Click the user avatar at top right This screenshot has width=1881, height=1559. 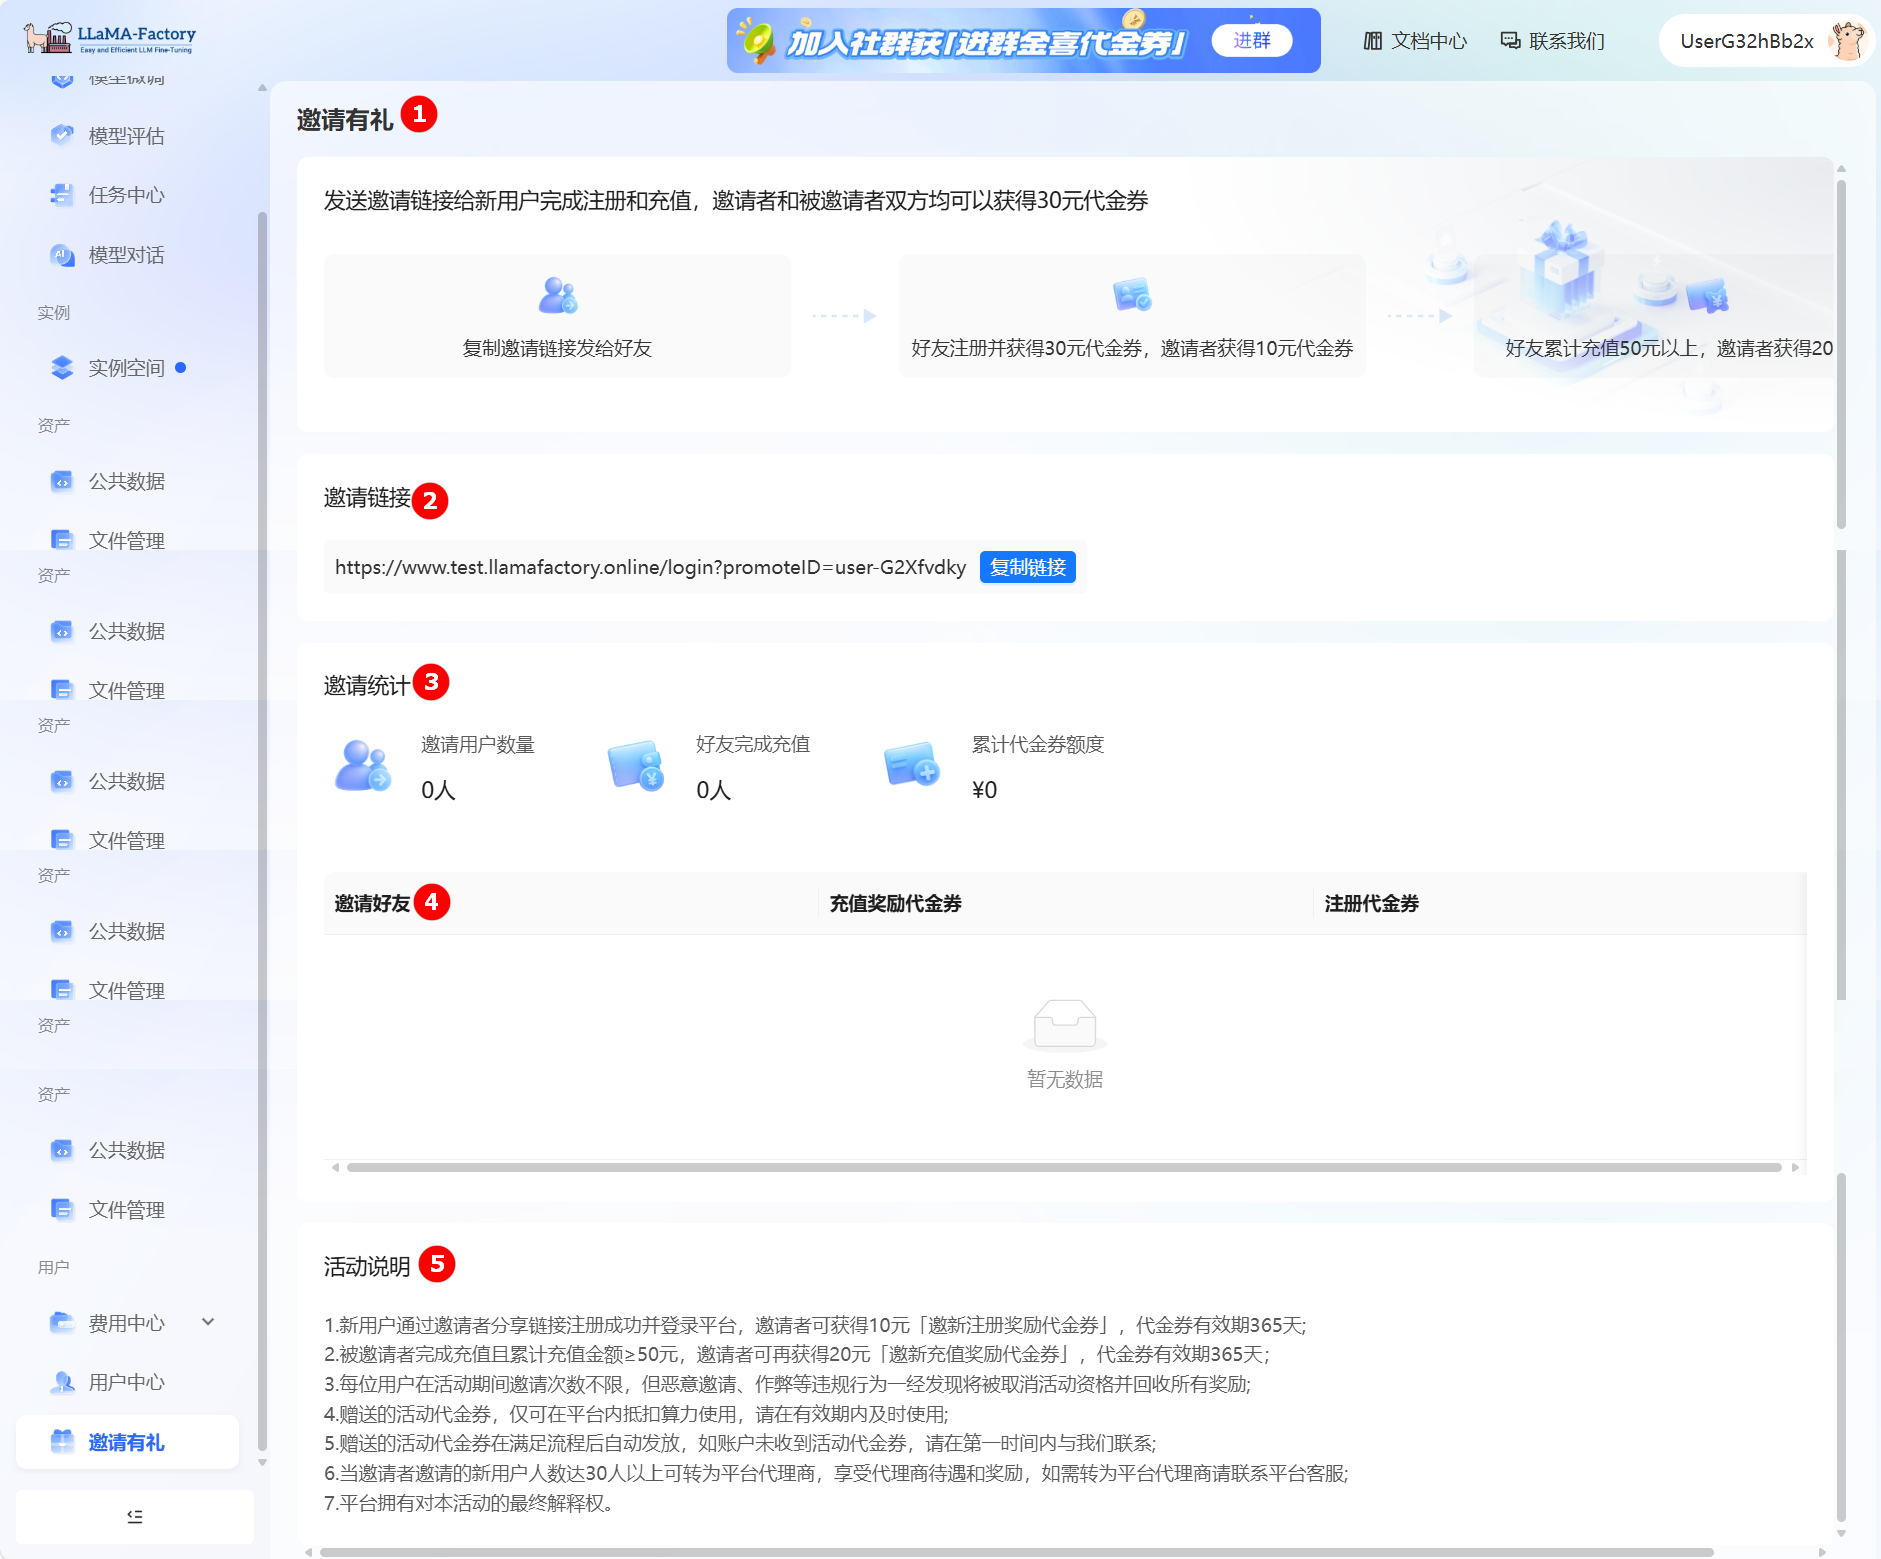click(1848, 41)
